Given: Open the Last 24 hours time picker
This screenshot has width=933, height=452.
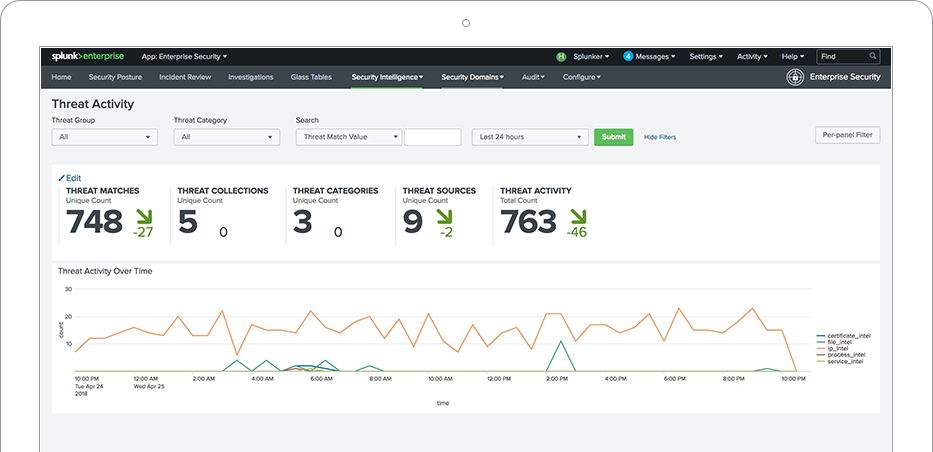Looking at the screenshot, I should [x=530, y=137].
